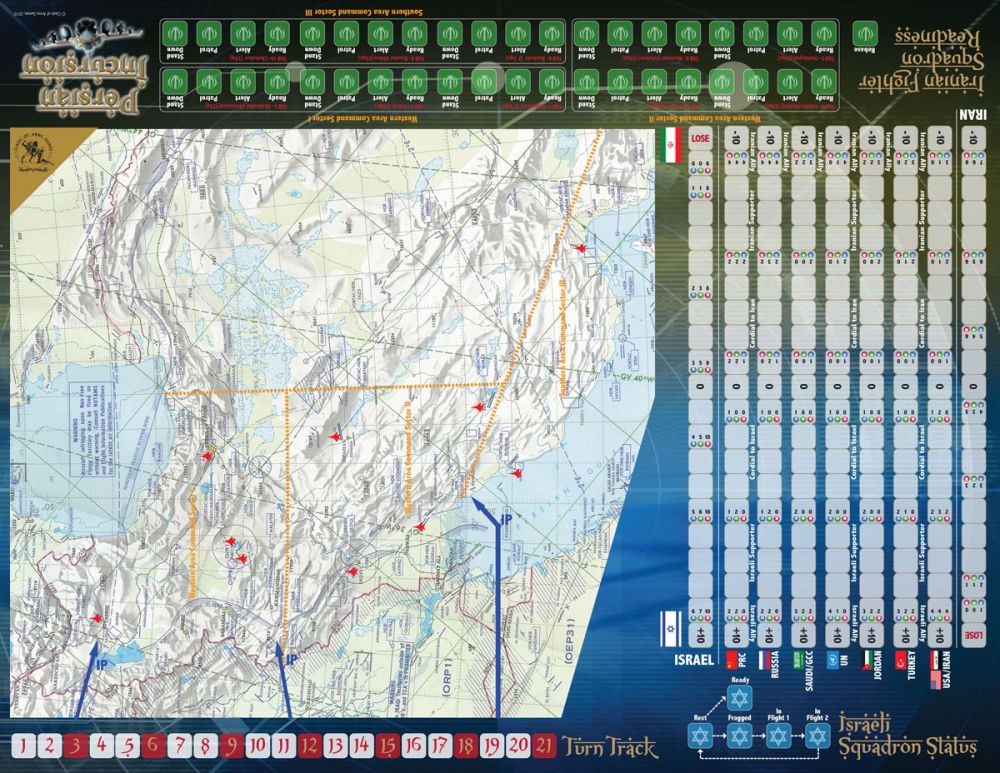Viewport: 1000px width, 773px height.
Task: Click red turn 21 marker
Action: pos(544,746)
